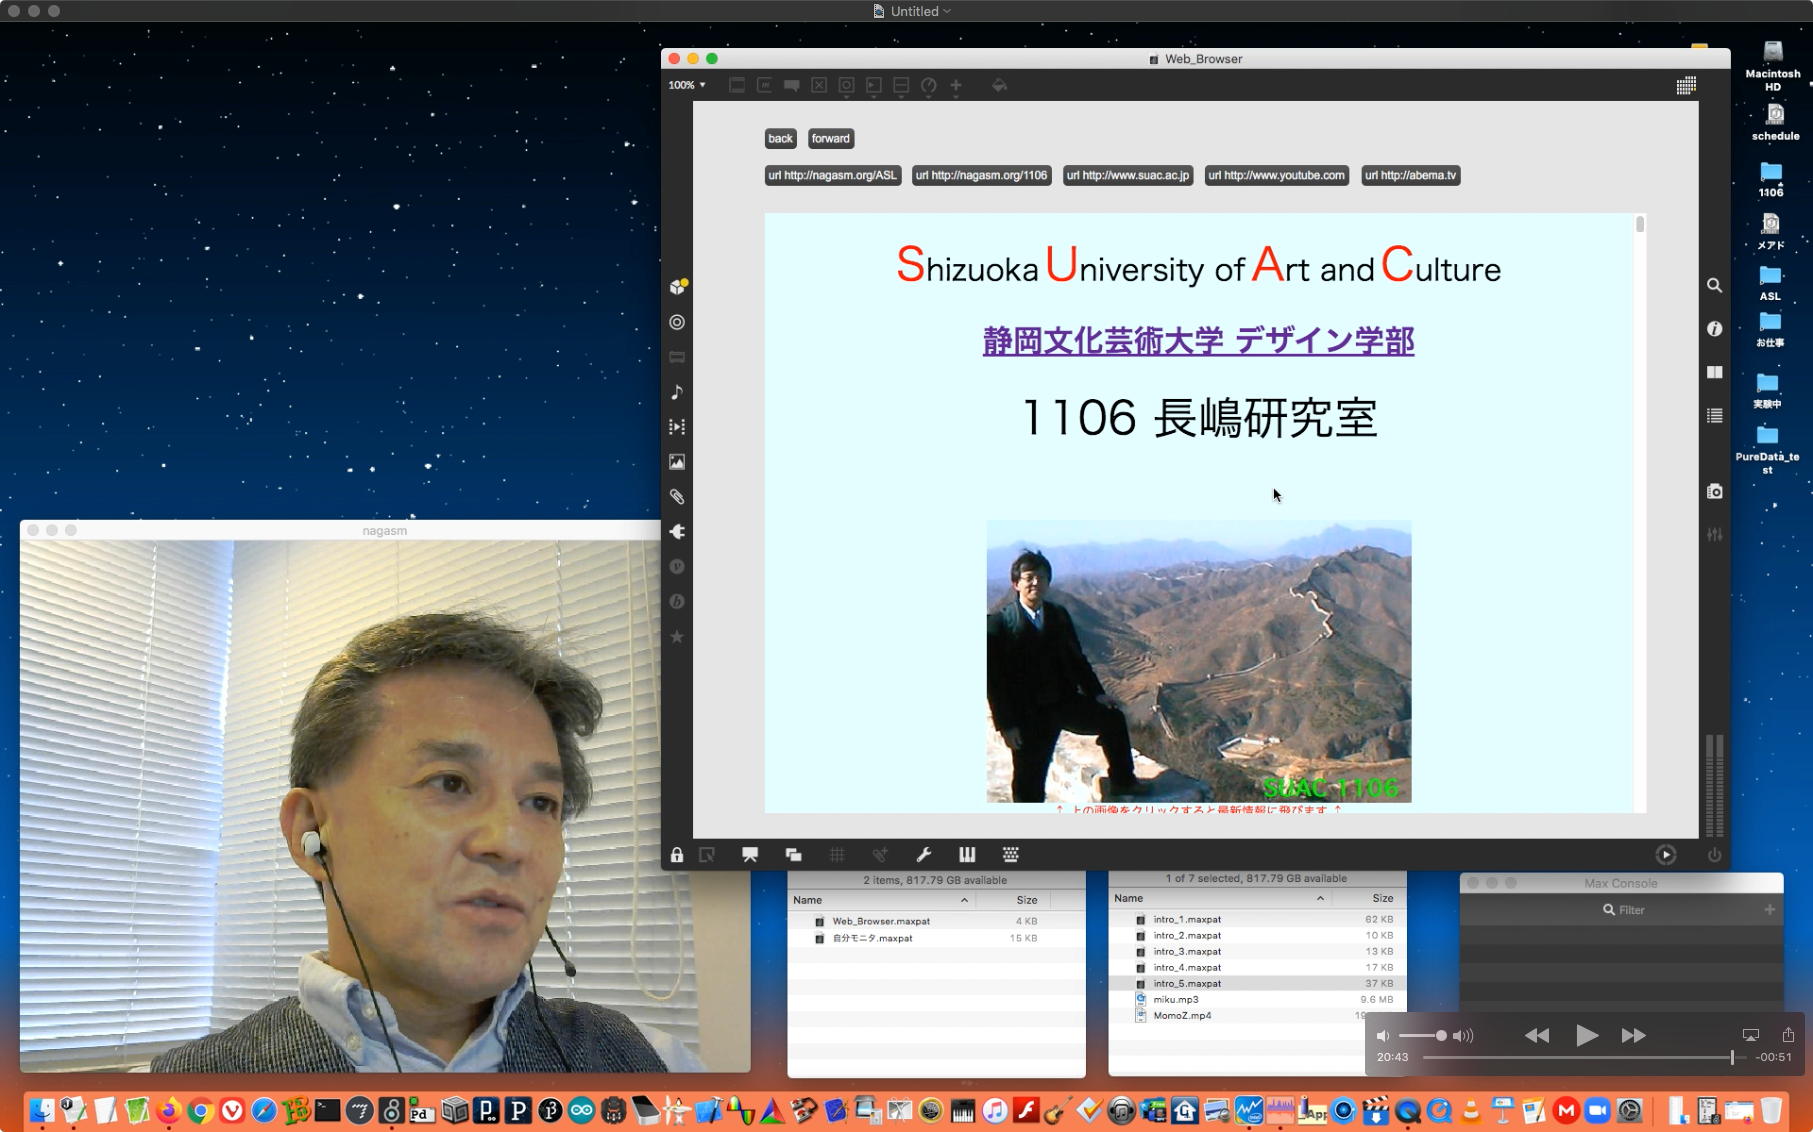Screen dimensions: 1813x1132
Task: Show patcher windows overlay icon
Action: pyautogui.click(x=793, y=855)
